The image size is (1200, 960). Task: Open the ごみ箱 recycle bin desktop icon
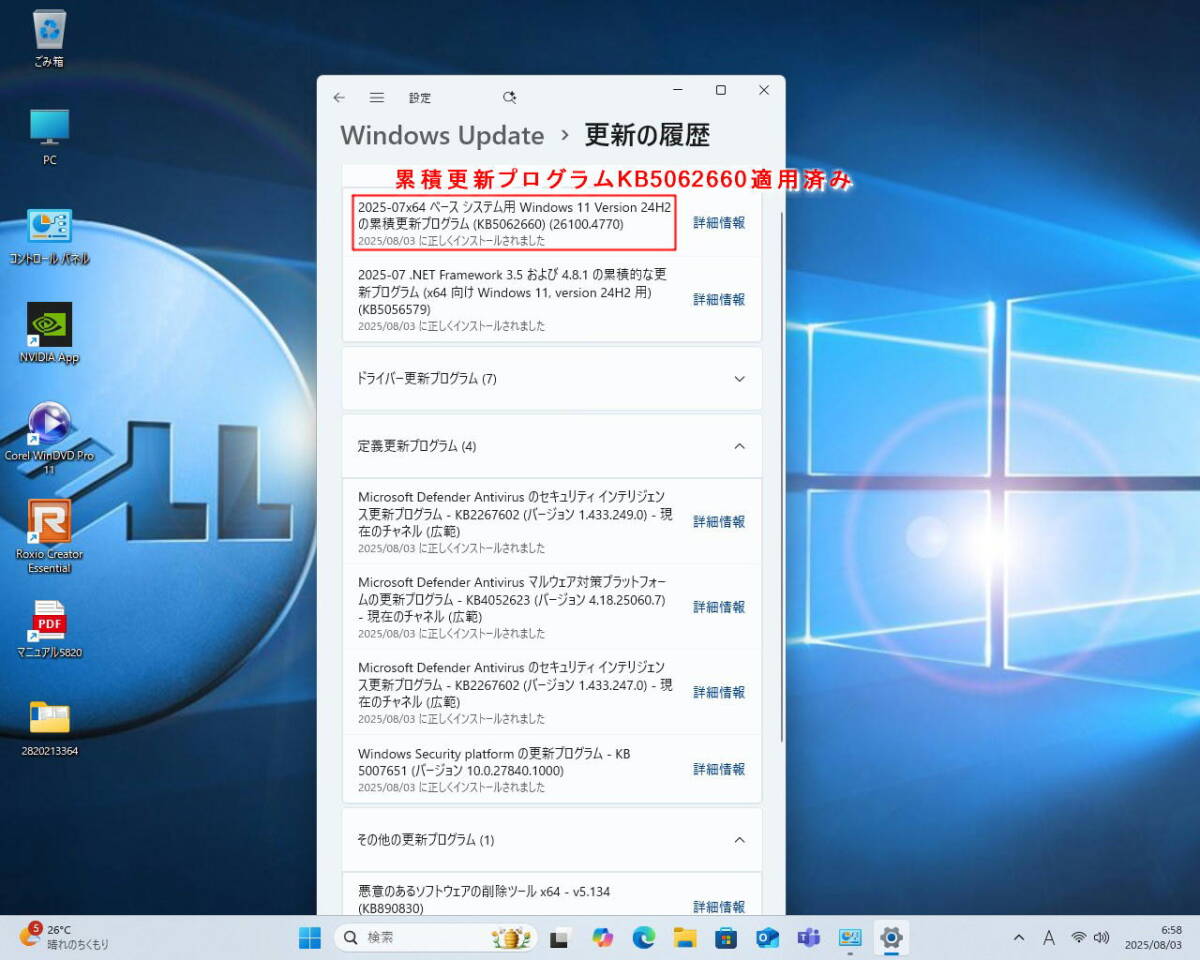click(x=49, y=38)
